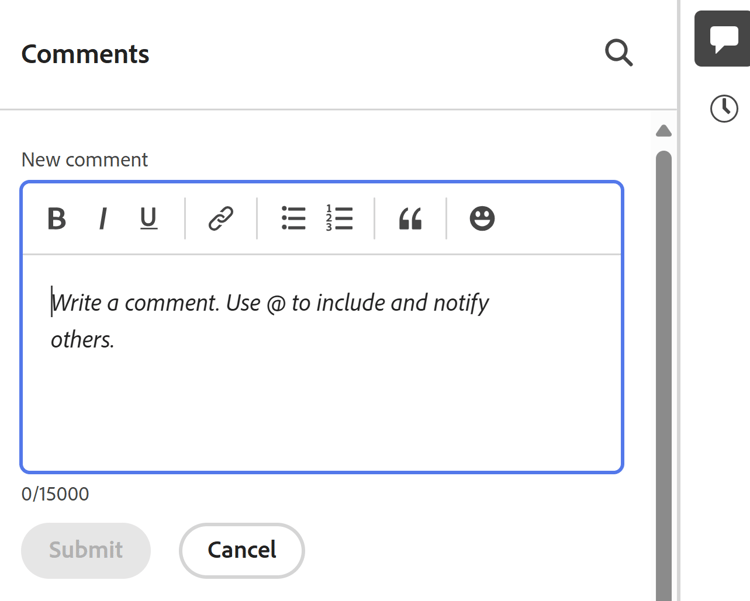The width and height of the screenshot is (750, 601).
Task: Open the history clock icon
Action: (724, 108)
